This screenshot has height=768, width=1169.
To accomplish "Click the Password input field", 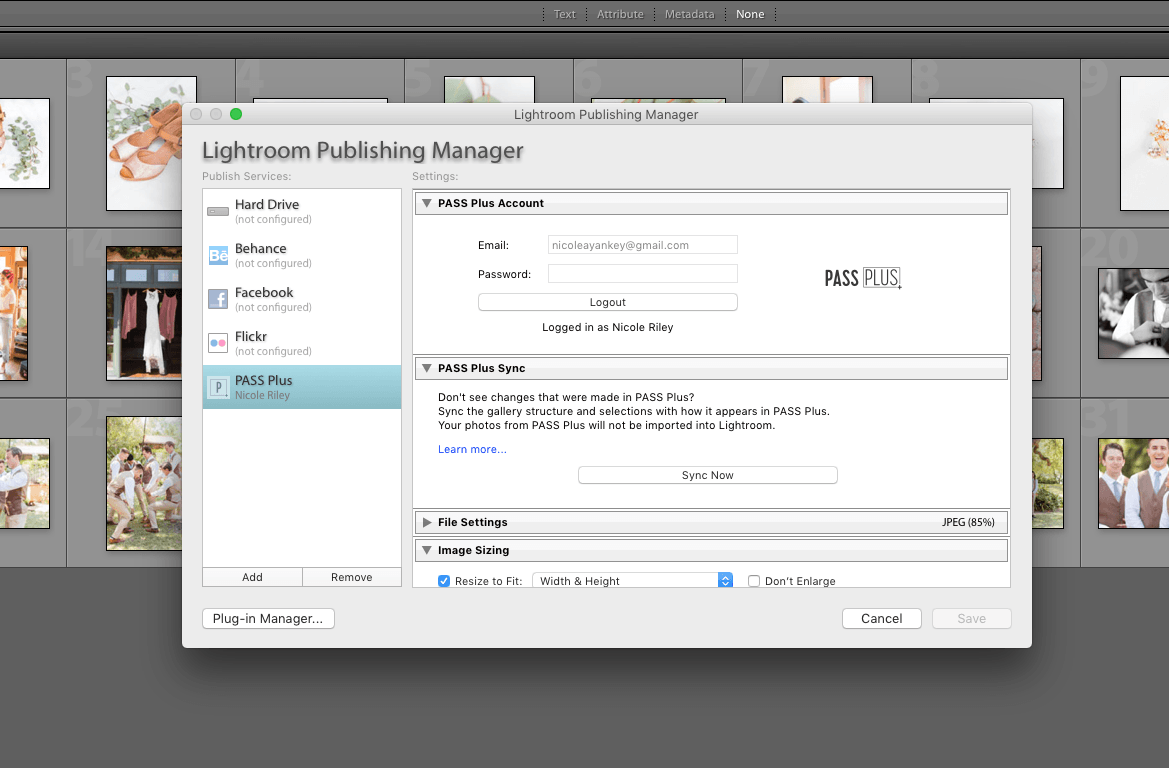I will click(643, 274).
